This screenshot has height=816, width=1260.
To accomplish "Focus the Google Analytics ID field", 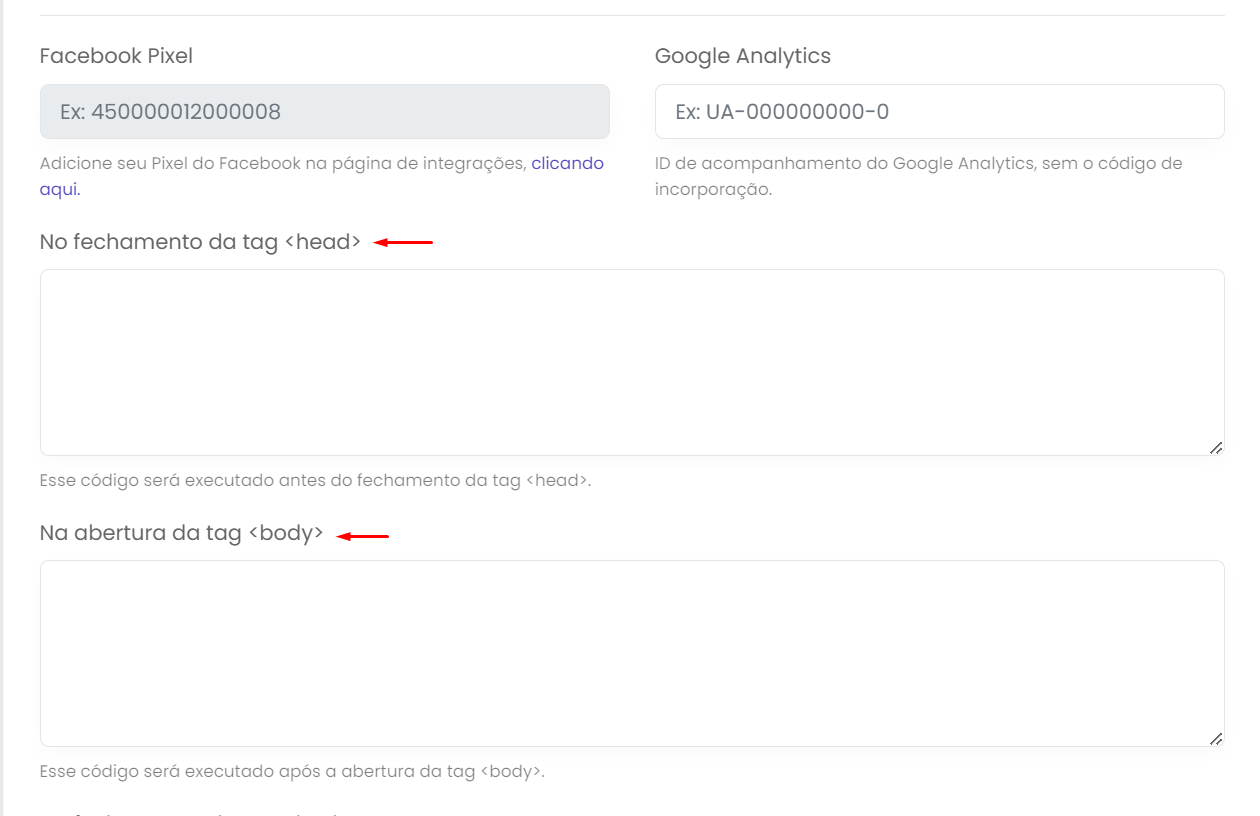I will [939, 111].
